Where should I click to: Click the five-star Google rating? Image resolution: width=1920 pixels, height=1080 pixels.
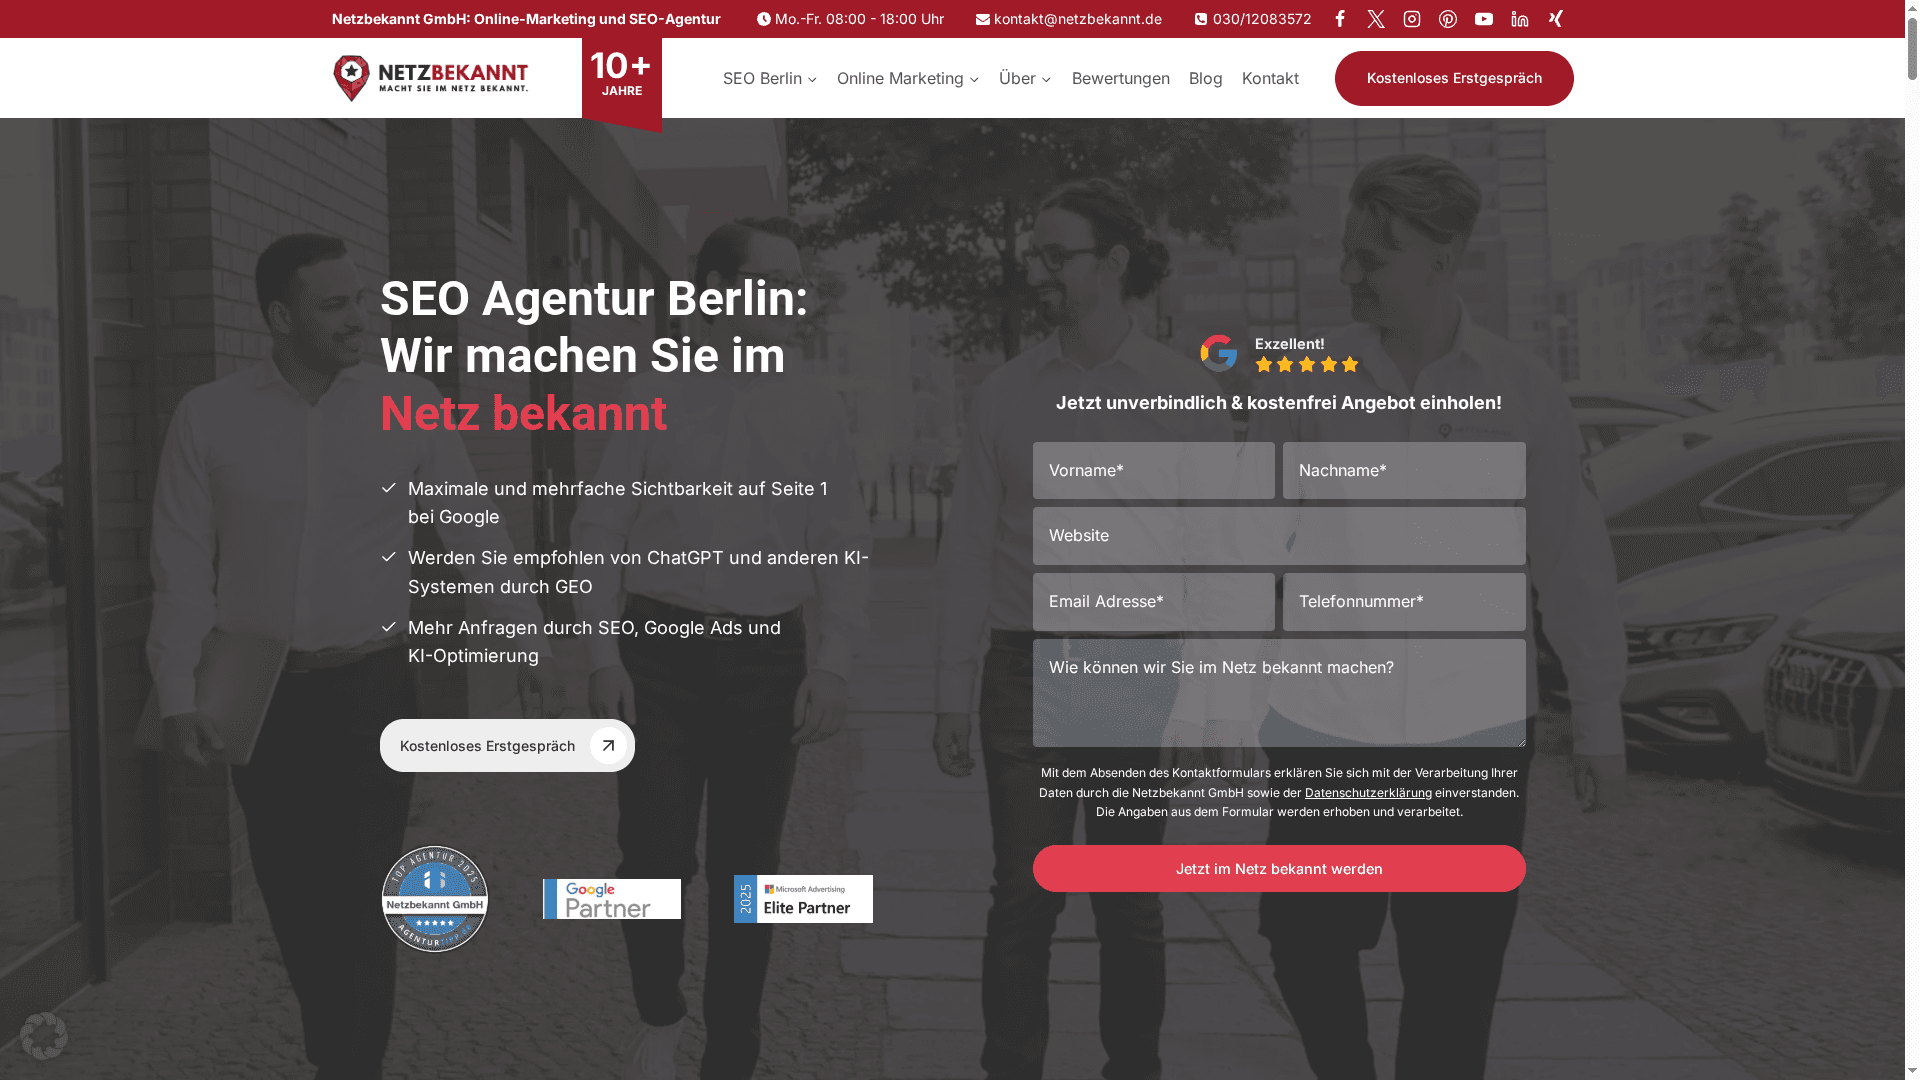pyautogui.click(x=1306, y=365)
